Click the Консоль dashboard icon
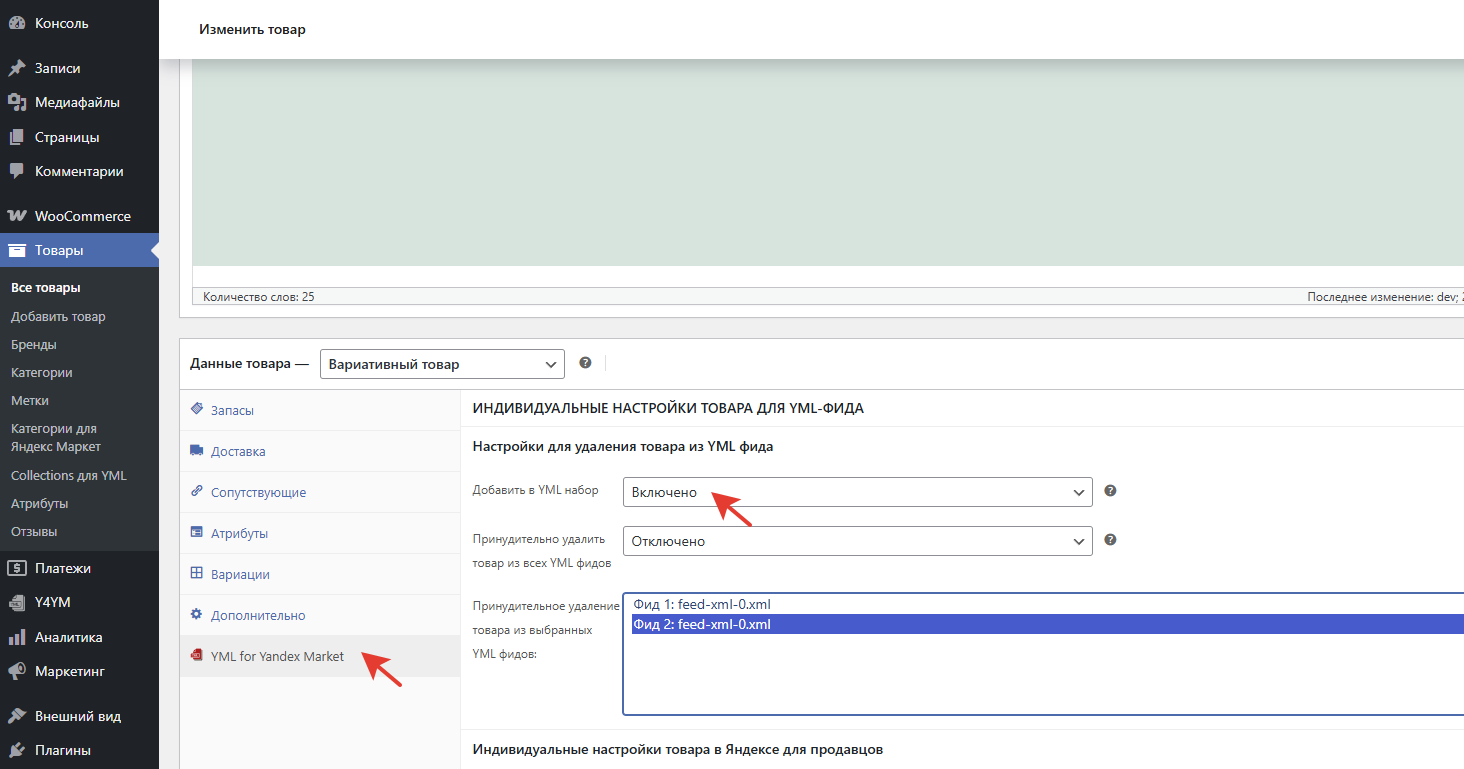The image size is (1464, 769). point(16,23)
